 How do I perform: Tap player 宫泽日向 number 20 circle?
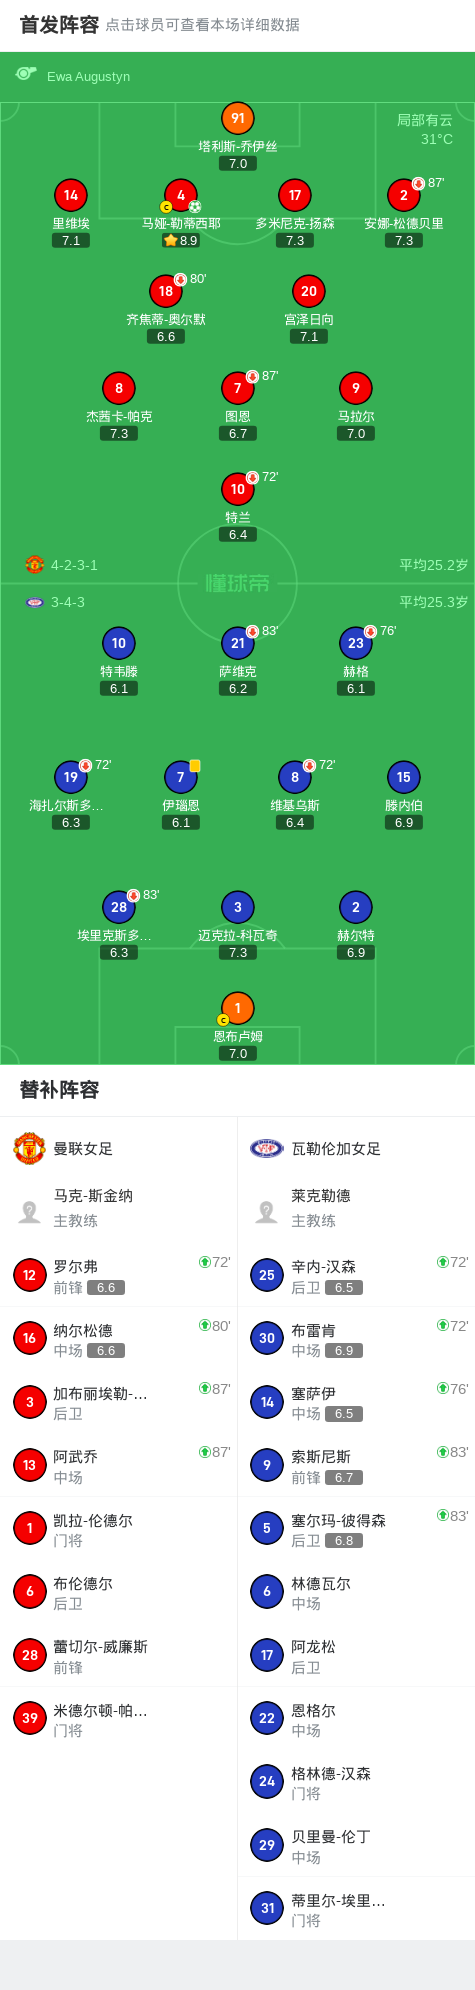pos(309,291)
